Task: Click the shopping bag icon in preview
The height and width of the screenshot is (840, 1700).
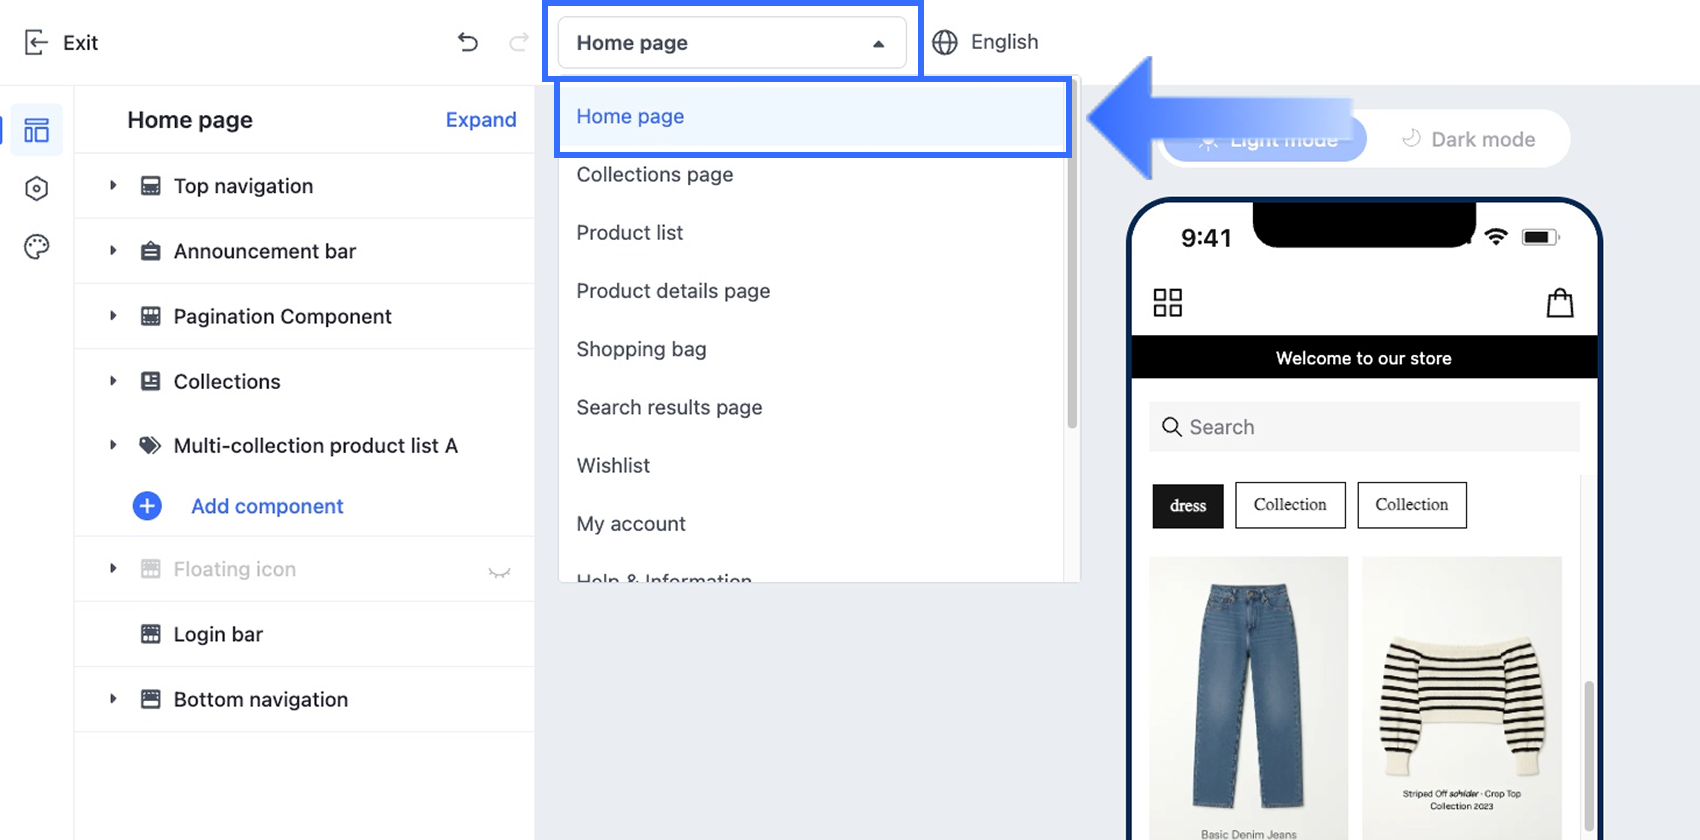Action: point(1559,303)
